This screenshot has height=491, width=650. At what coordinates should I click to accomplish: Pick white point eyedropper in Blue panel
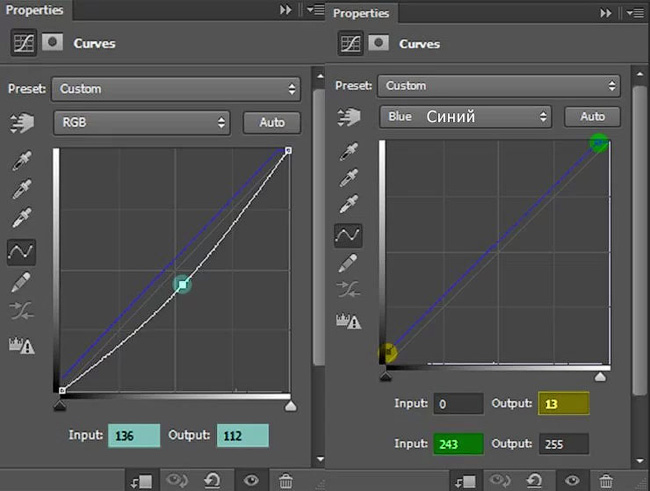click(x=349, y=204)
